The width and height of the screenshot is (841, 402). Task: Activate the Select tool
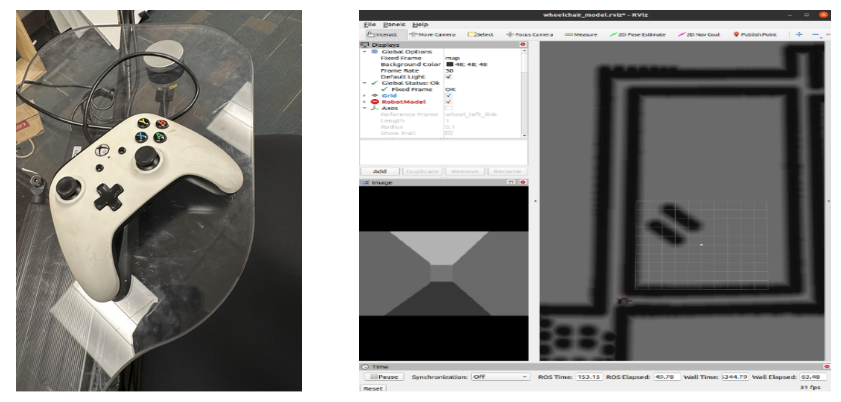[481, 34]
